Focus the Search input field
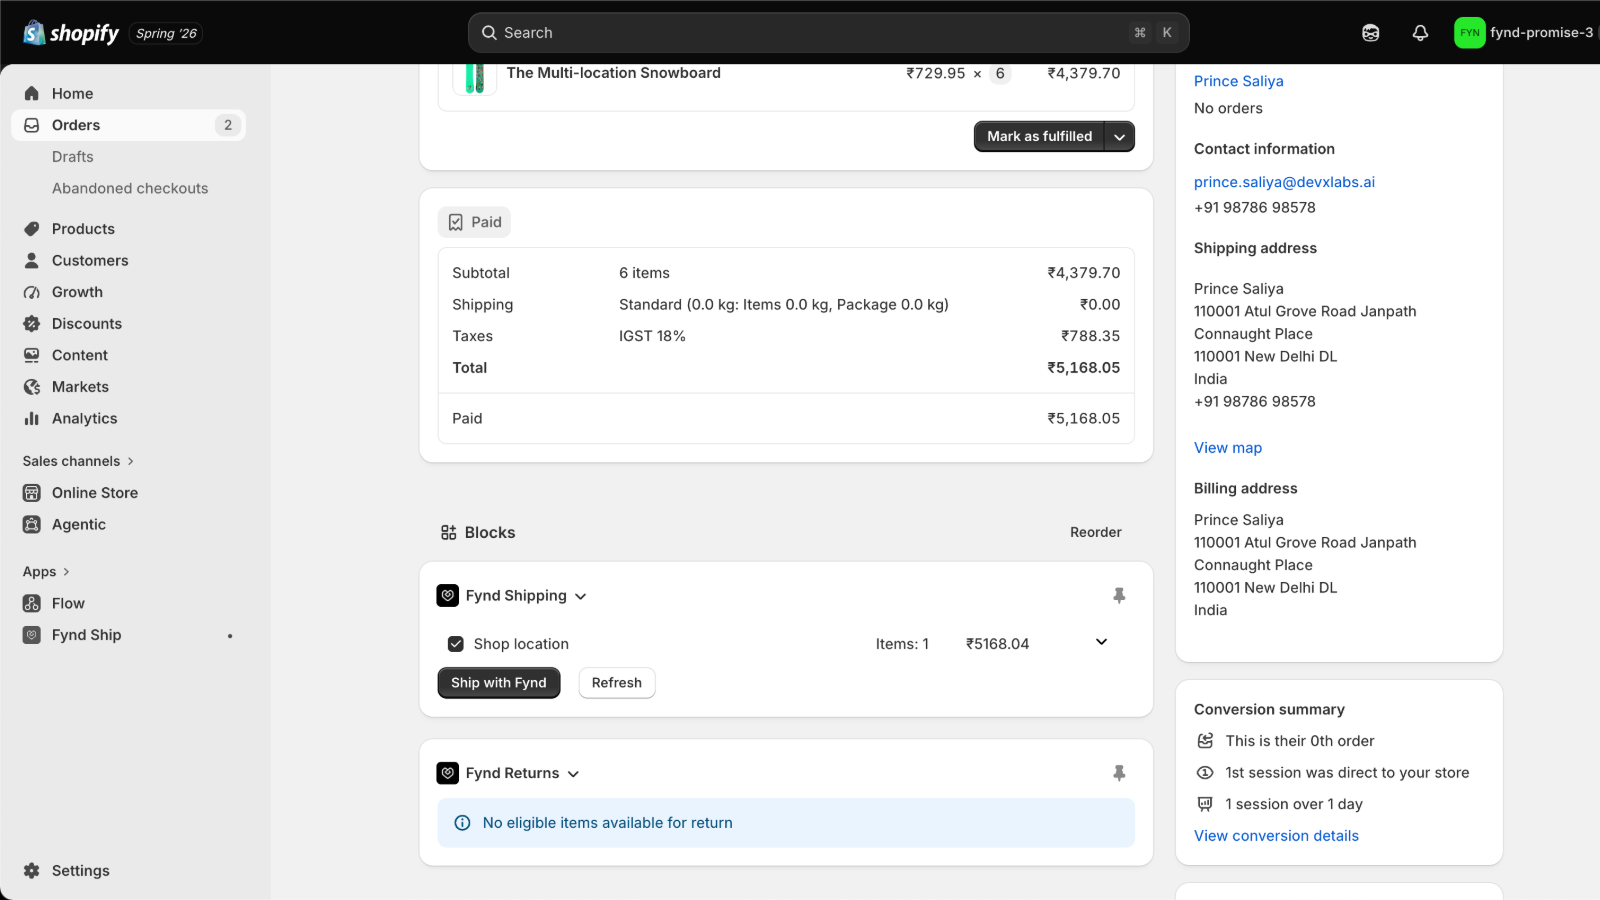The height and width of the screenshot is (900, 1600). pyautogui.click(x=828, y=33)
